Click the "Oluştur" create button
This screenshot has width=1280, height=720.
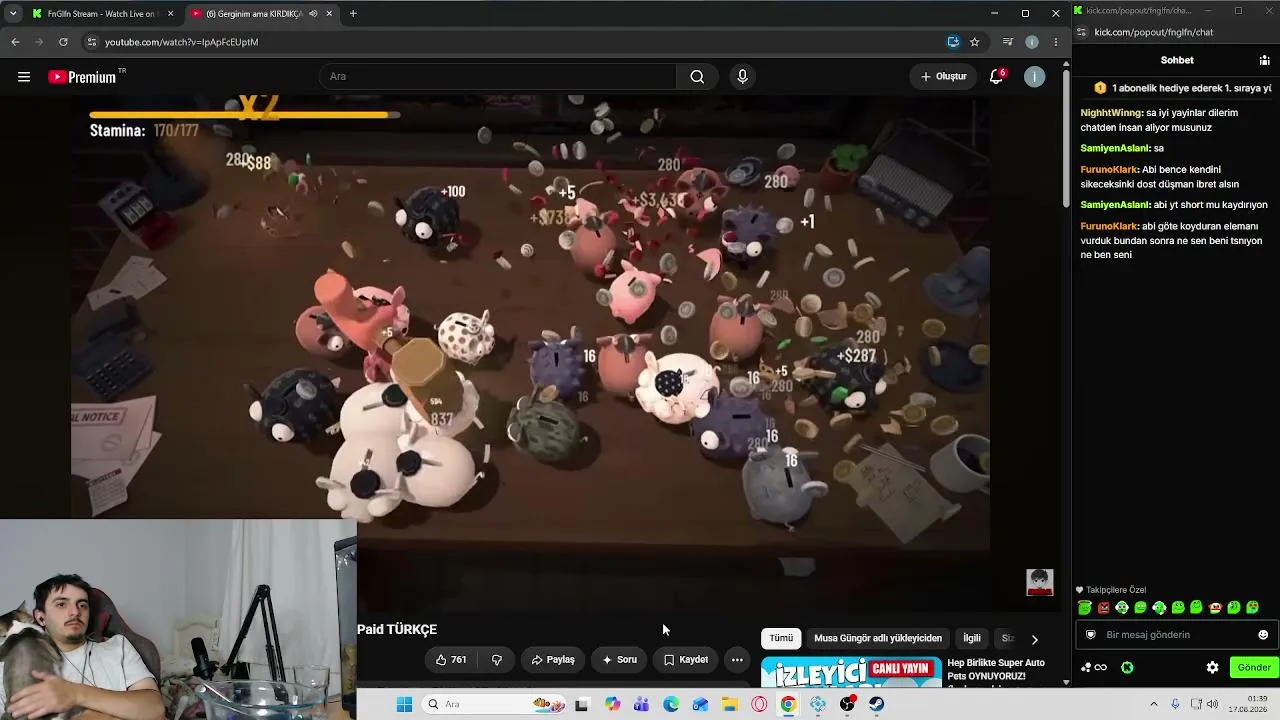point(943,77)
